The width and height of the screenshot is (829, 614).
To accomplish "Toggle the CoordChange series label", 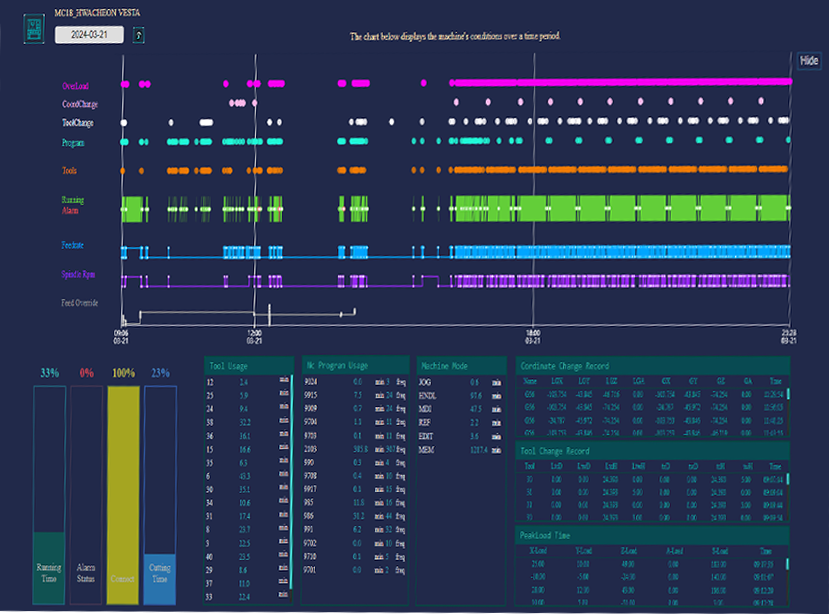I will click(80, 104).
